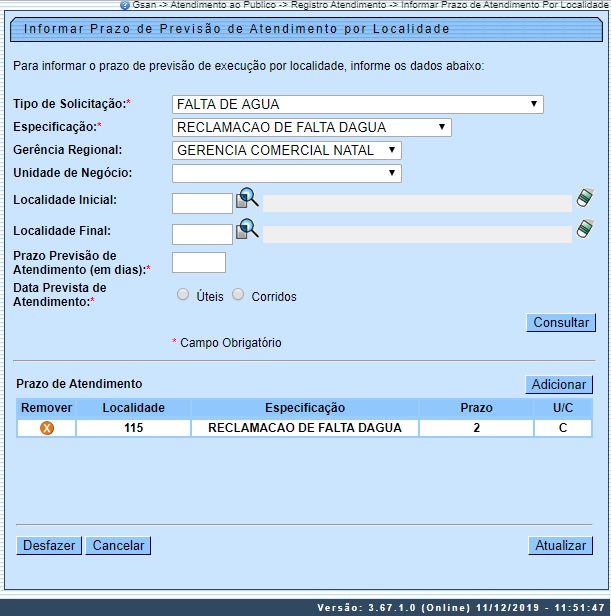Select Úteis radio option
Image resolution: width=611 pixels, height=616 pixels.
coord(183,294)
